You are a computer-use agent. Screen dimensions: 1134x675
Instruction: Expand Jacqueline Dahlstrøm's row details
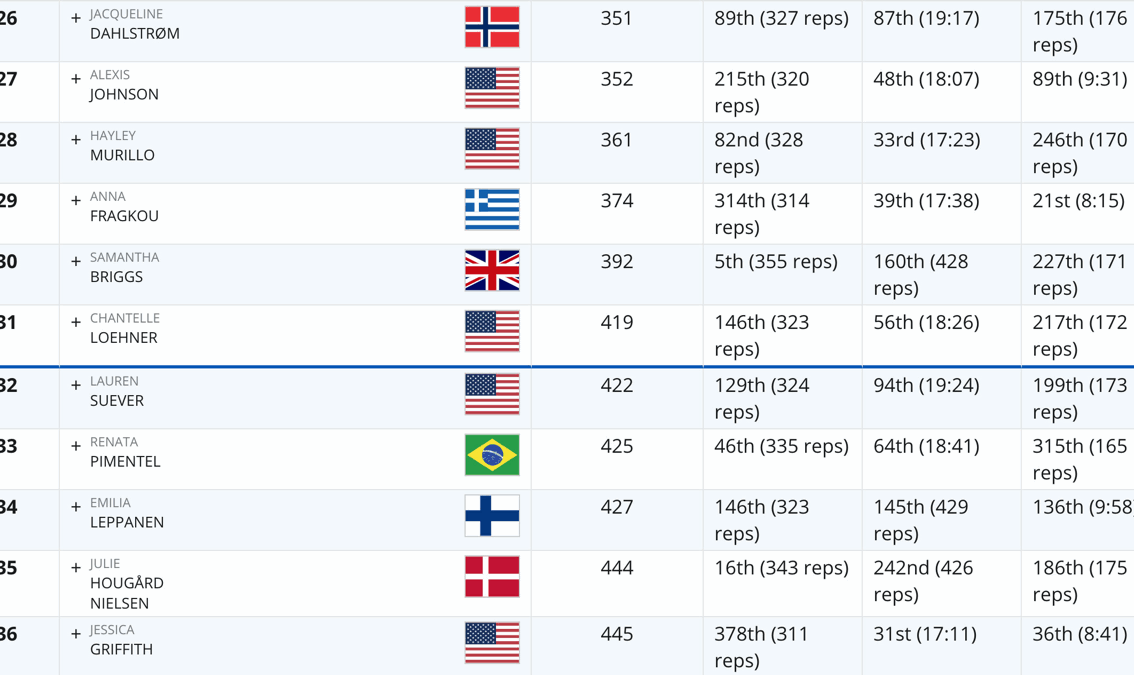[x=76, y=18]
